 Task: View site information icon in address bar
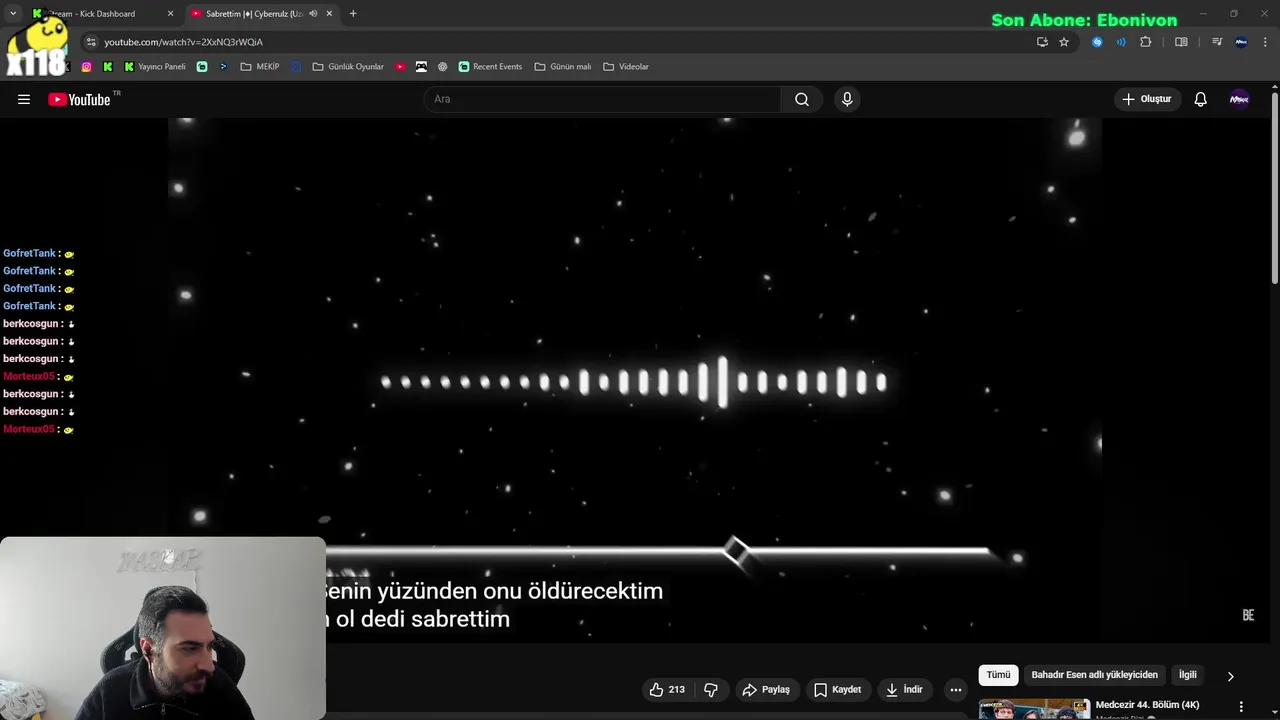[x=91, y=42]
